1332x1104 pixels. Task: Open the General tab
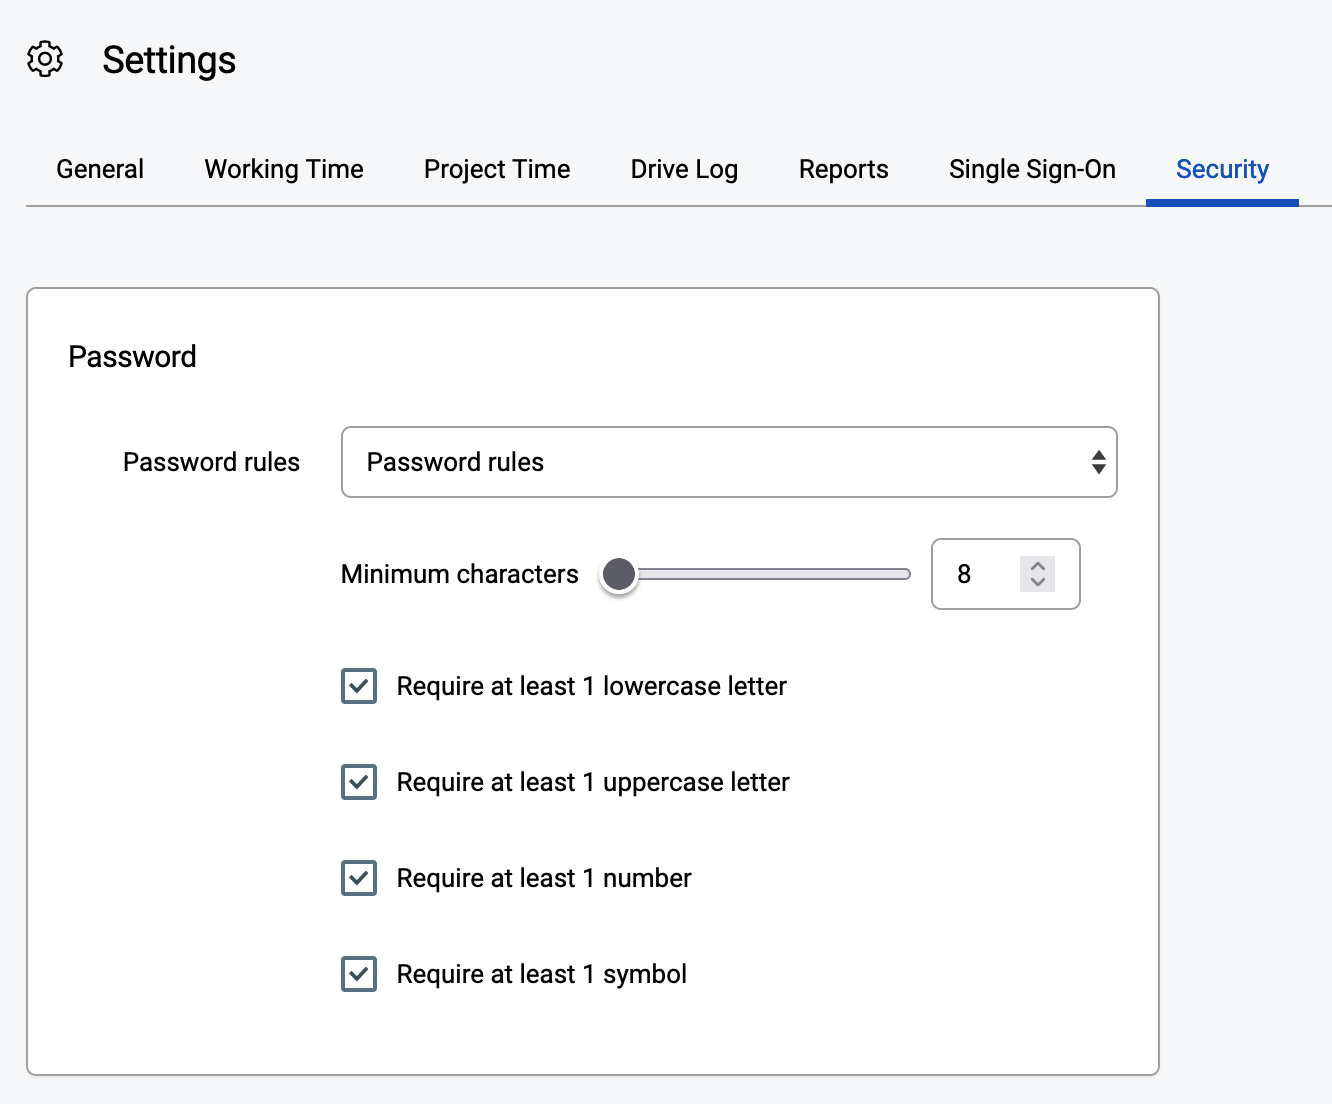100,169
